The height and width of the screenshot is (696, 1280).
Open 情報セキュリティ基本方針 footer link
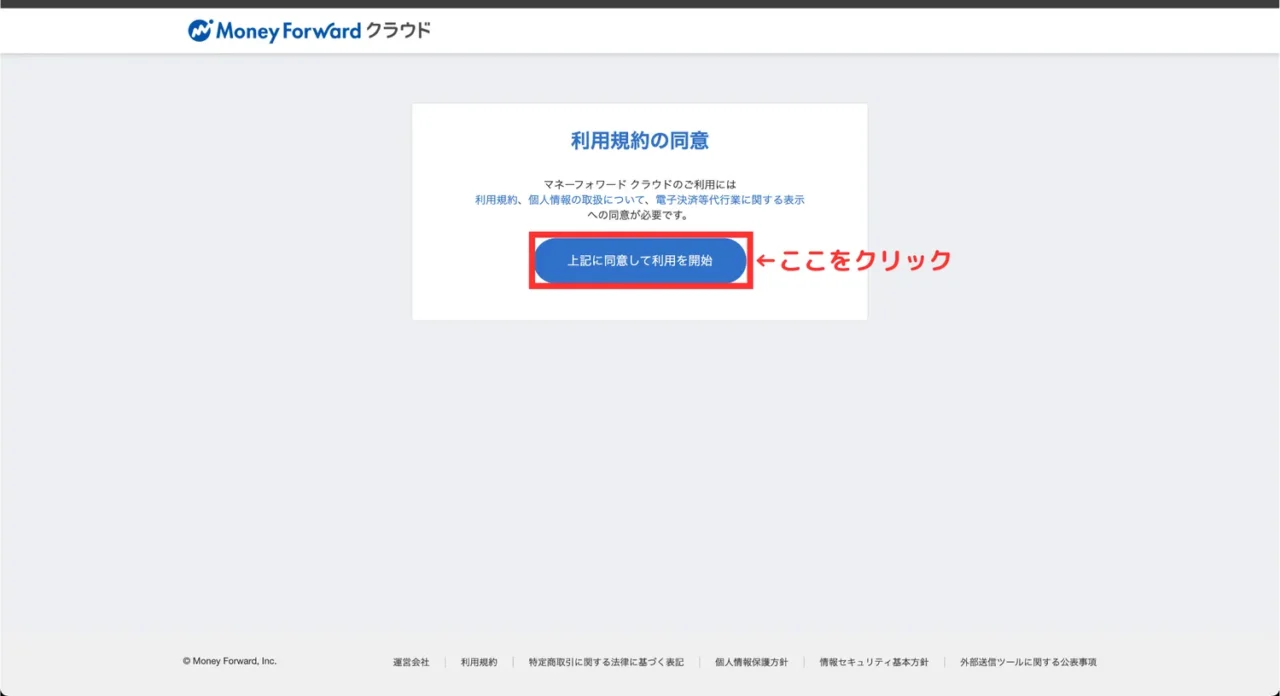pyautogui.click(x=874, y=662)
